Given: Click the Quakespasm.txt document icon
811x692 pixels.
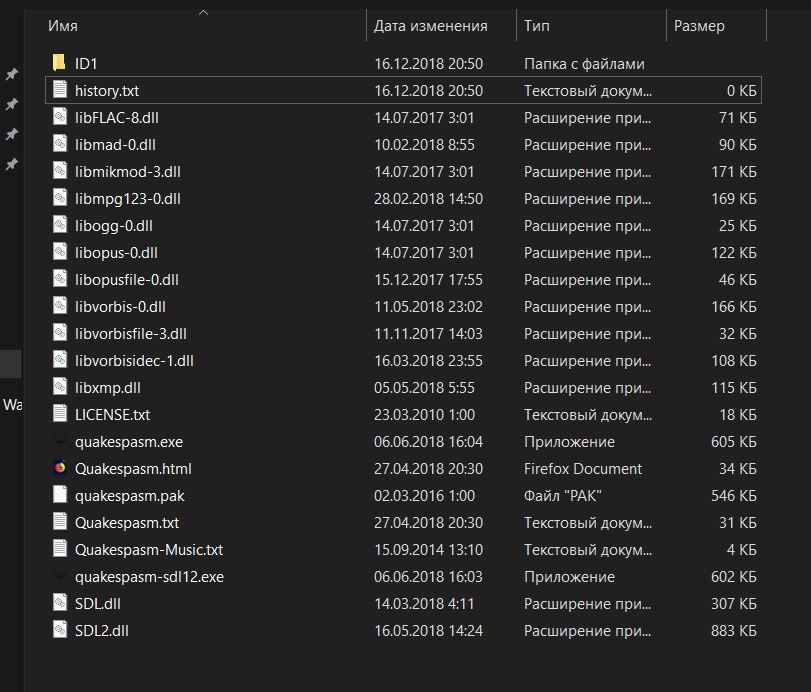Looking at the screenshot, I should click(x=59, y=521).
